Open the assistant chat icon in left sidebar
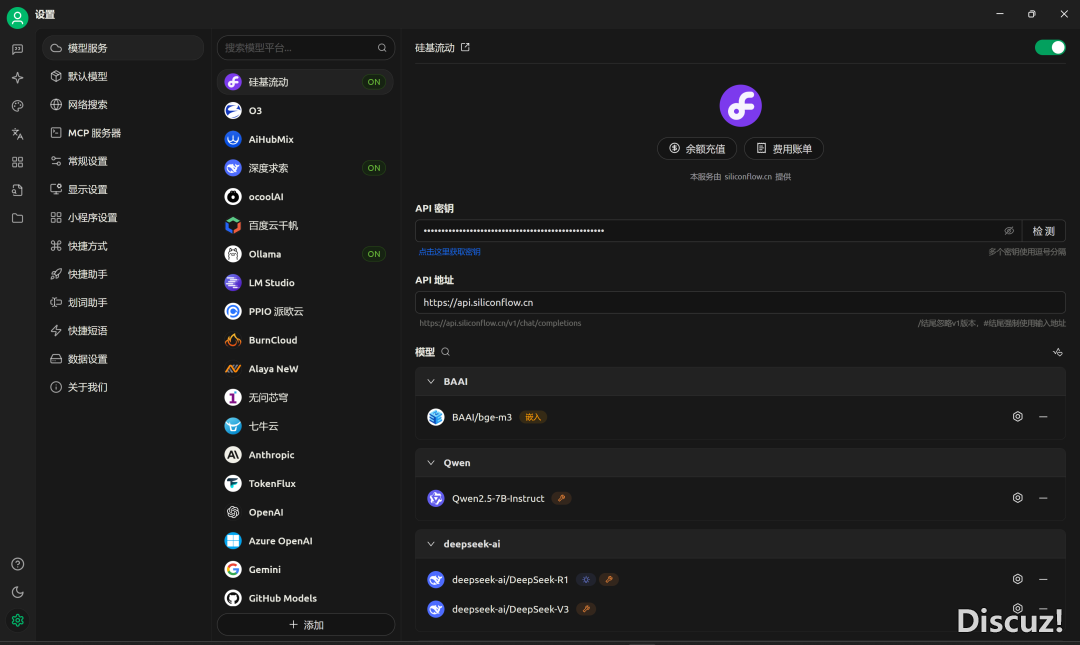1080x645 pixels. pos(17,49)
